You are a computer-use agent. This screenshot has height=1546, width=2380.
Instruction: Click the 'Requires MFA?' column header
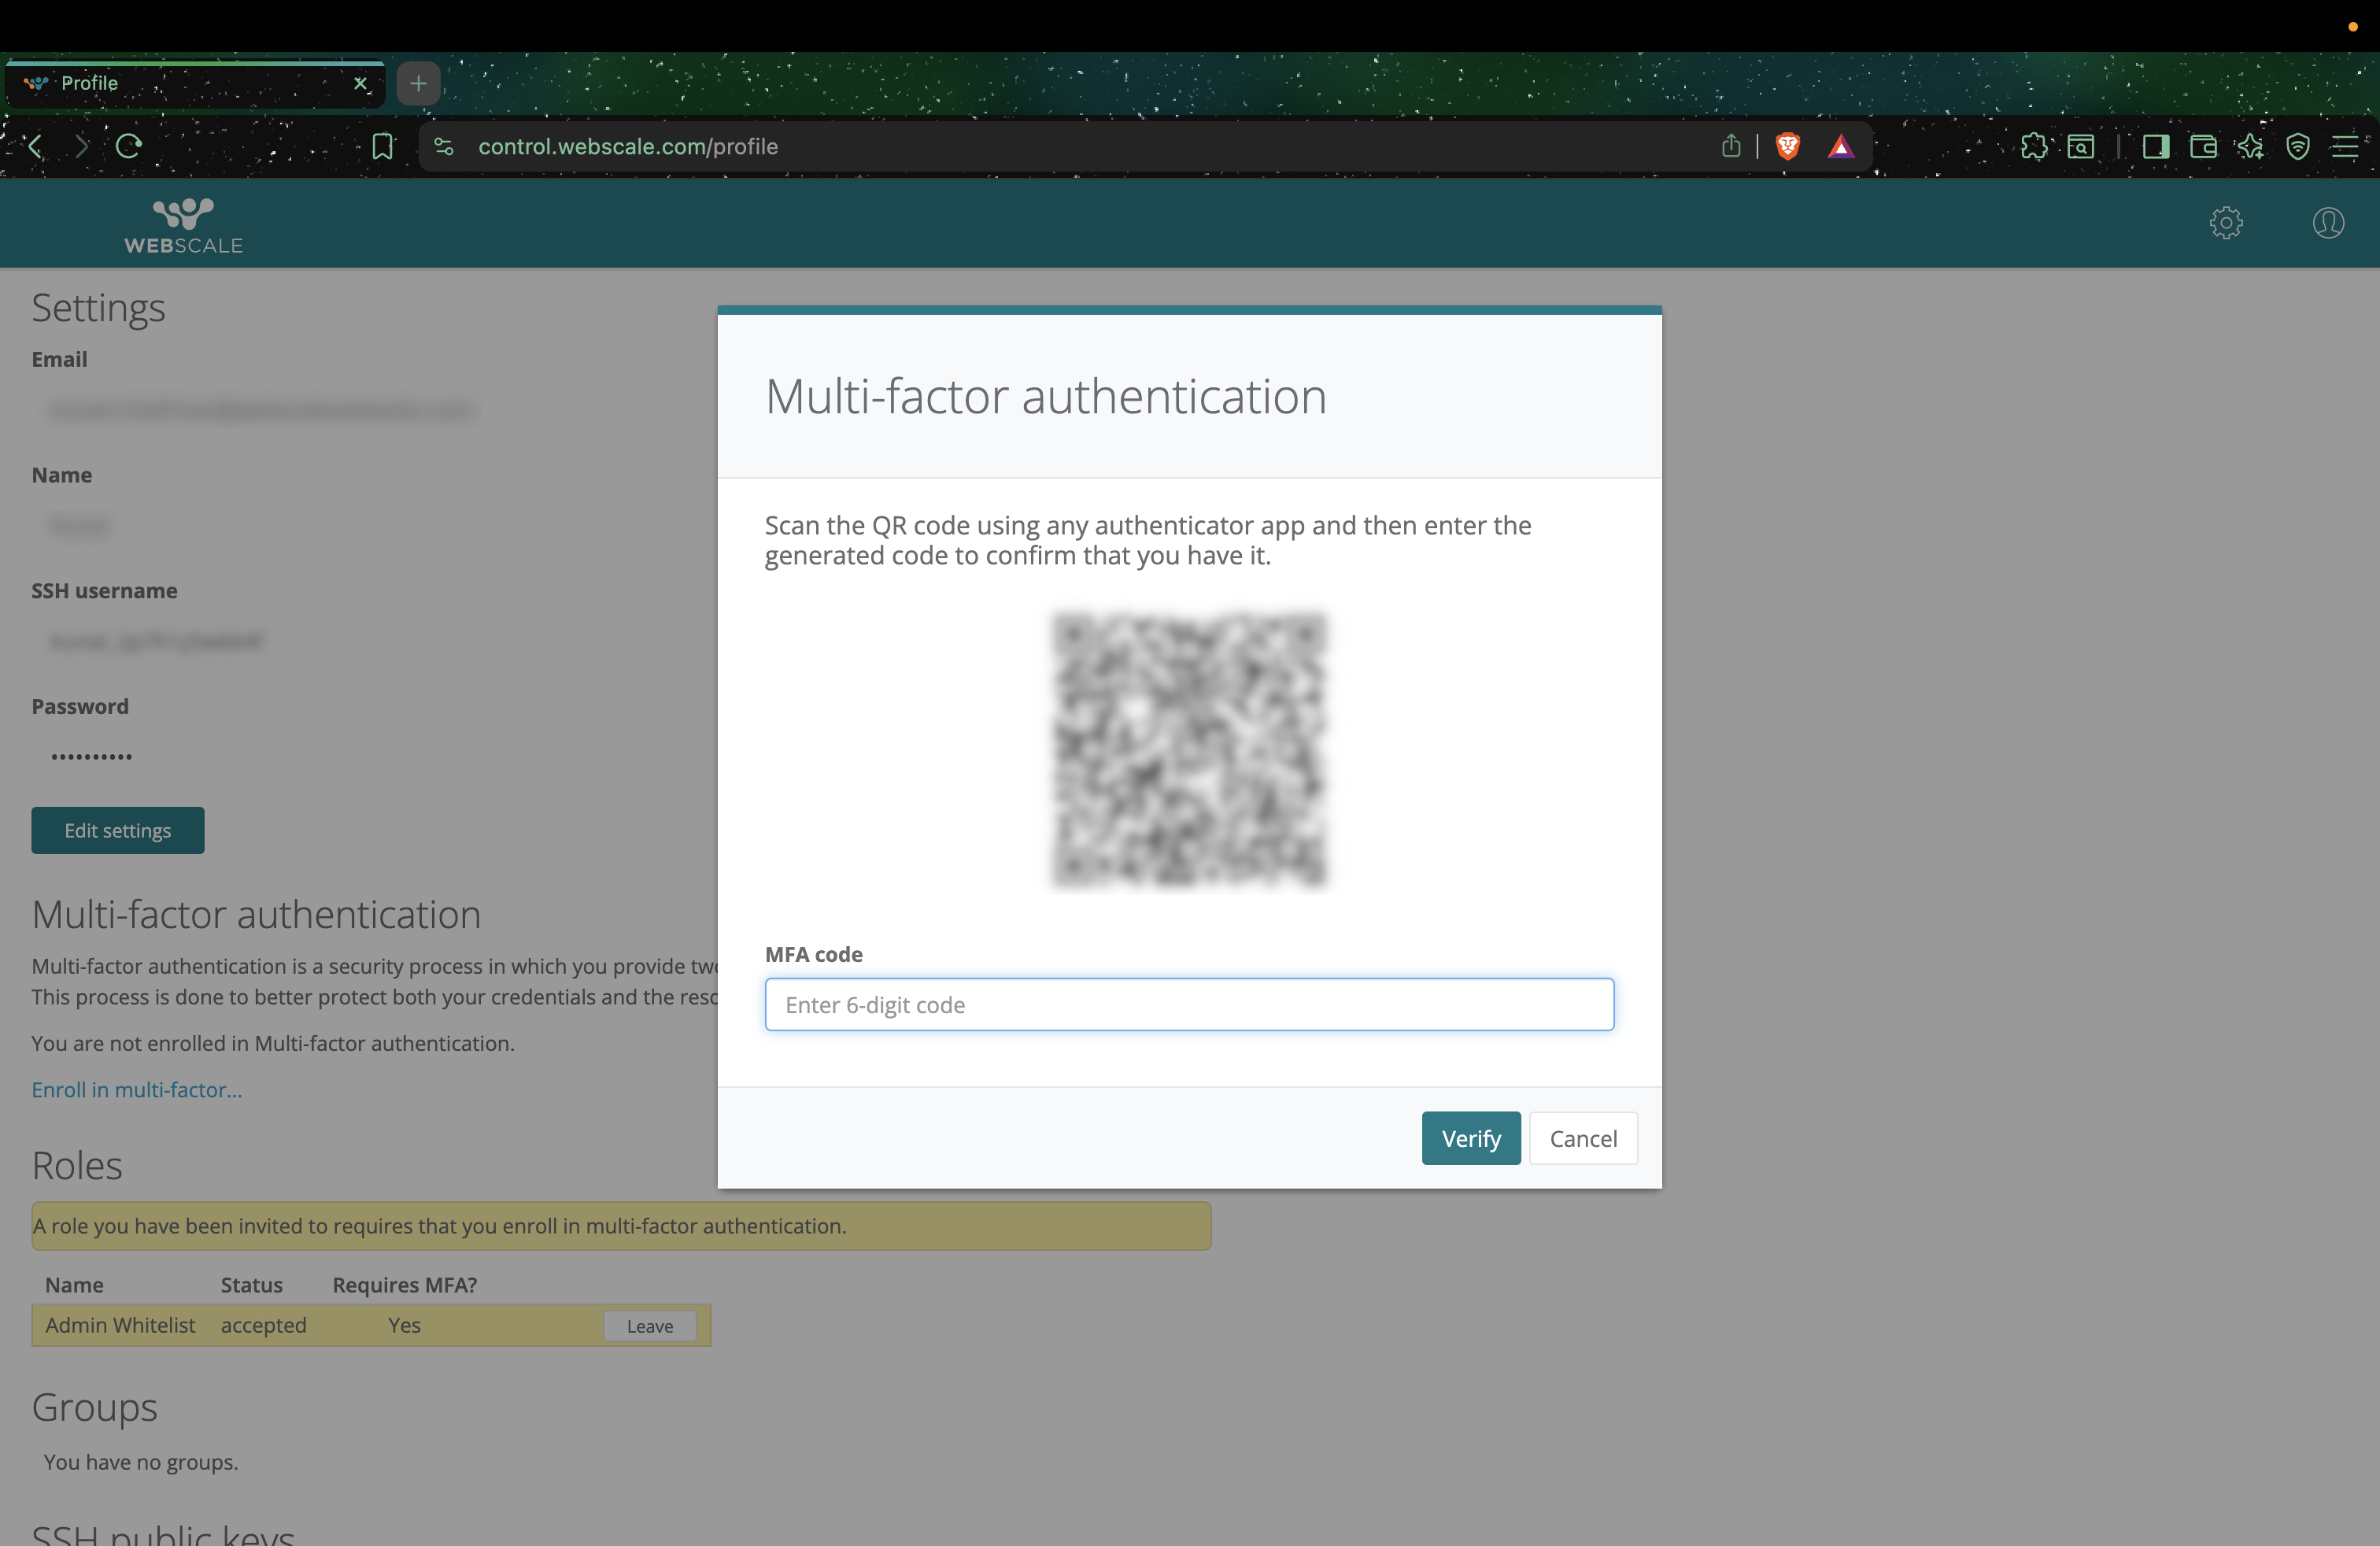(x=405, y=1285)
